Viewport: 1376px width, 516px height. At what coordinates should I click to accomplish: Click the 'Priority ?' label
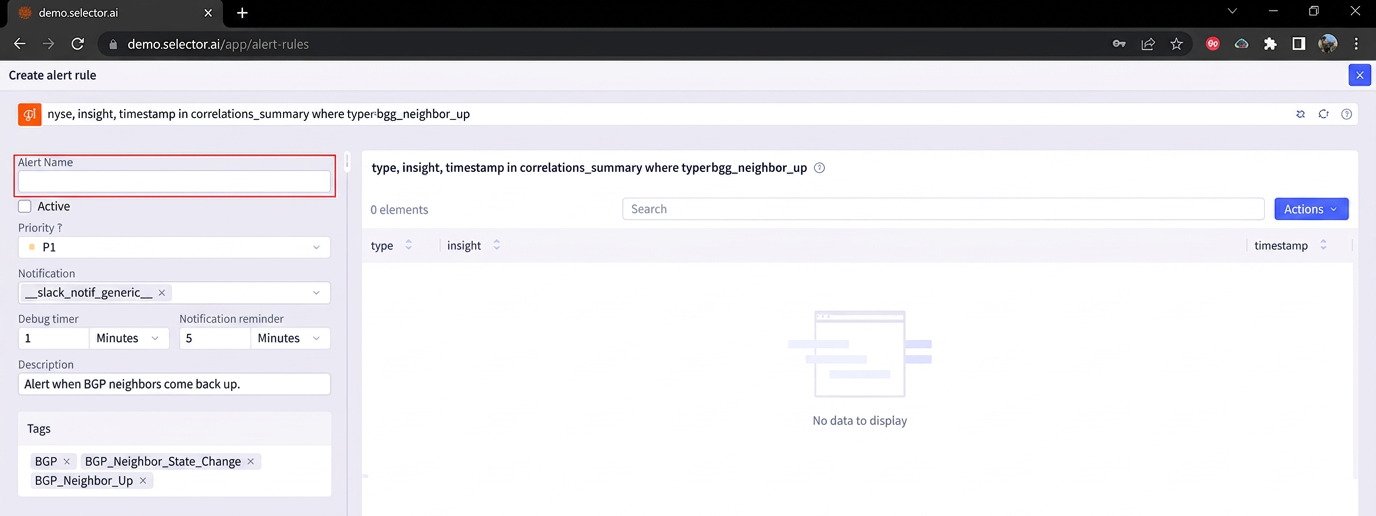point(40,228)
